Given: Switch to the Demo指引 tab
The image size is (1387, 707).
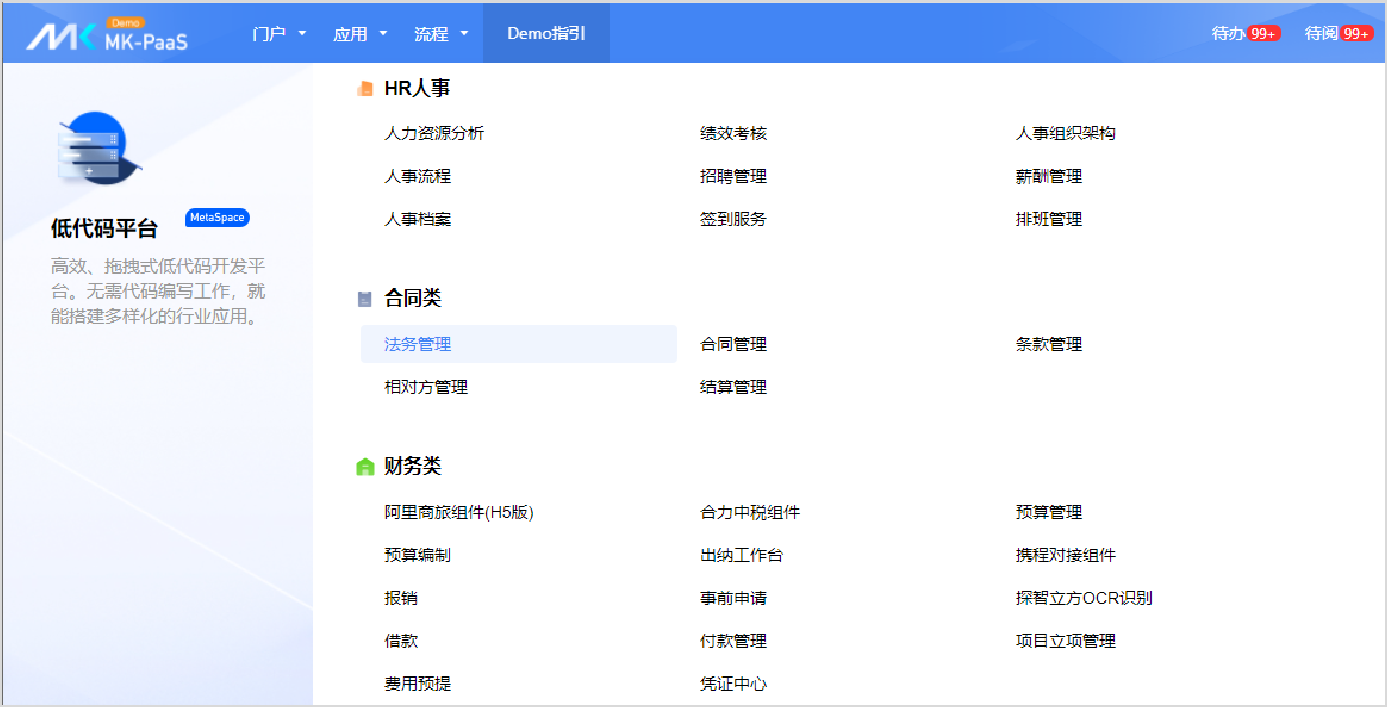Looking at the screenshot, I should click(x=546, y=34).
